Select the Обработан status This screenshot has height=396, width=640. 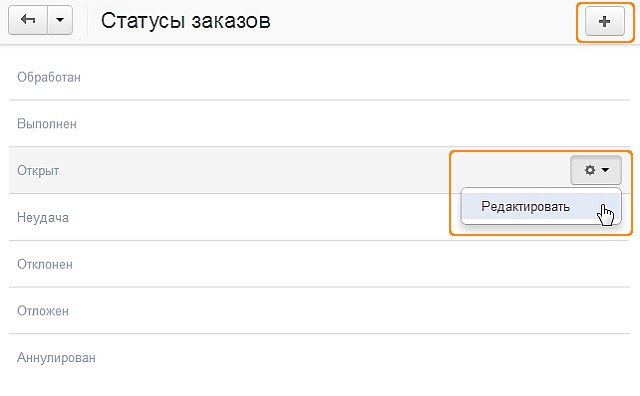tap(49, 77)
